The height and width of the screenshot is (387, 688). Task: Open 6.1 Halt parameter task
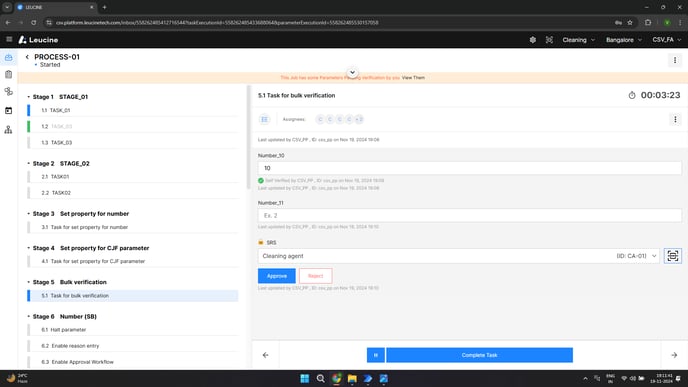click(x=133, y=330)
